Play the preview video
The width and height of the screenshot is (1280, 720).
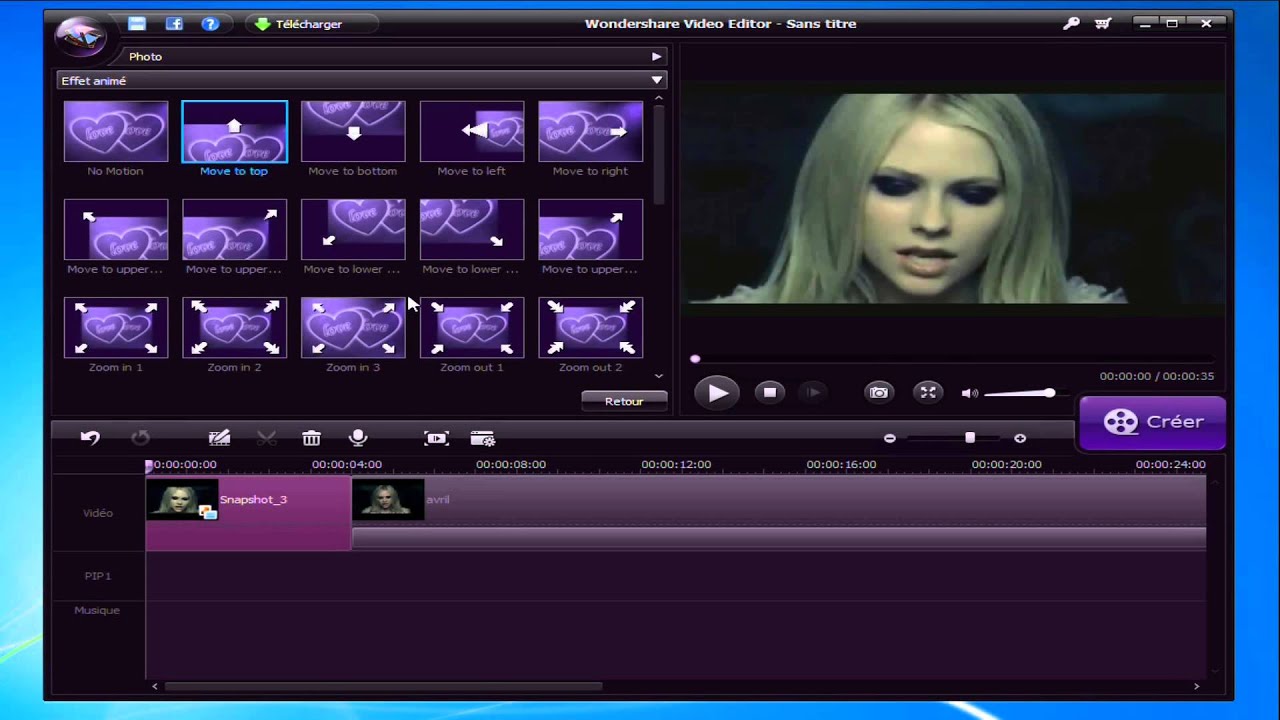(x=718, y=393)
